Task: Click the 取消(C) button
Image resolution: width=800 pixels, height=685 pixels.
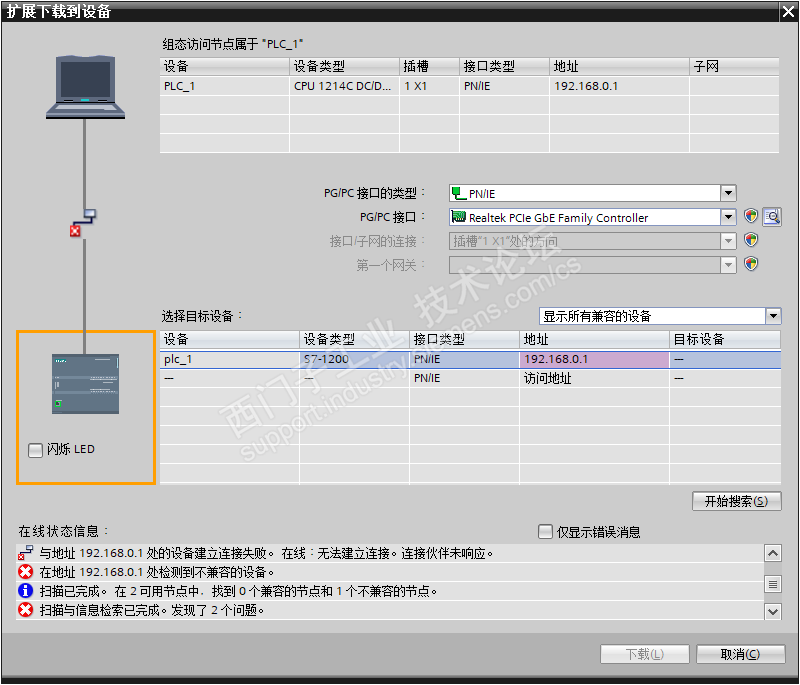Action: tap(740, 654)
